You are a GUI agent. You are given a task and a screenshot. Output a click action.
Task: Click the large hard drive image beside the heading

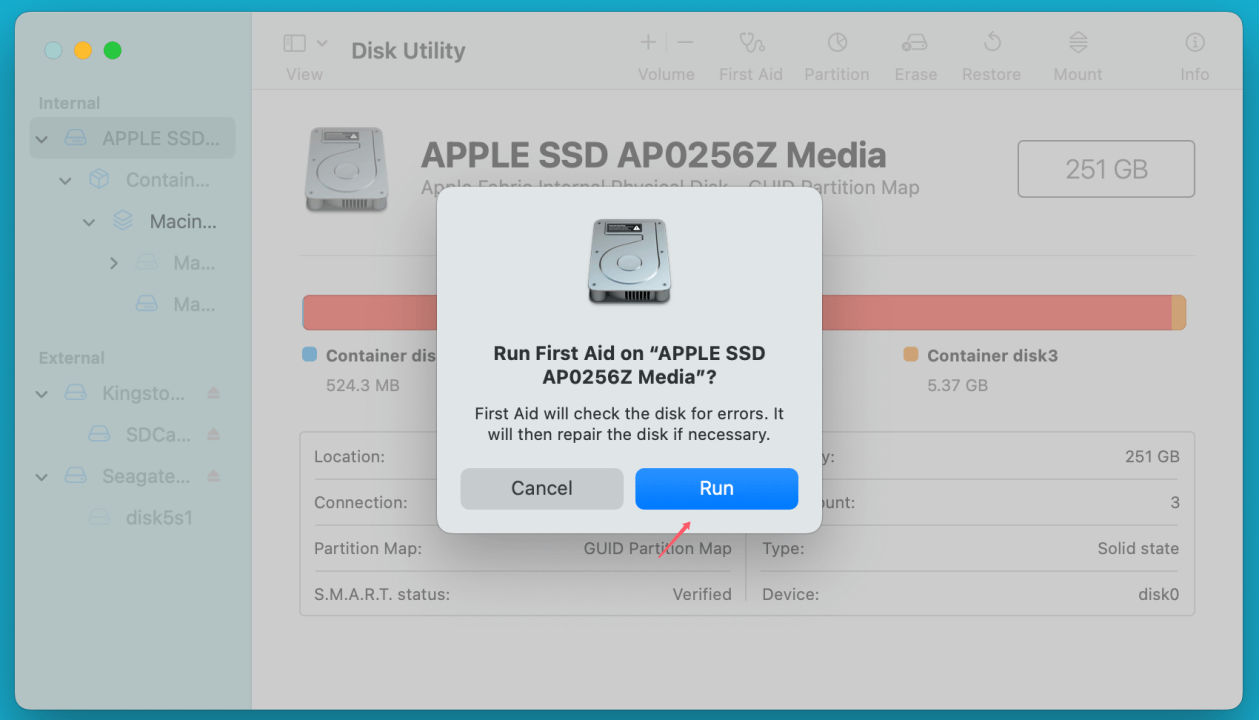pyautogui.click(x=345, y=169)
